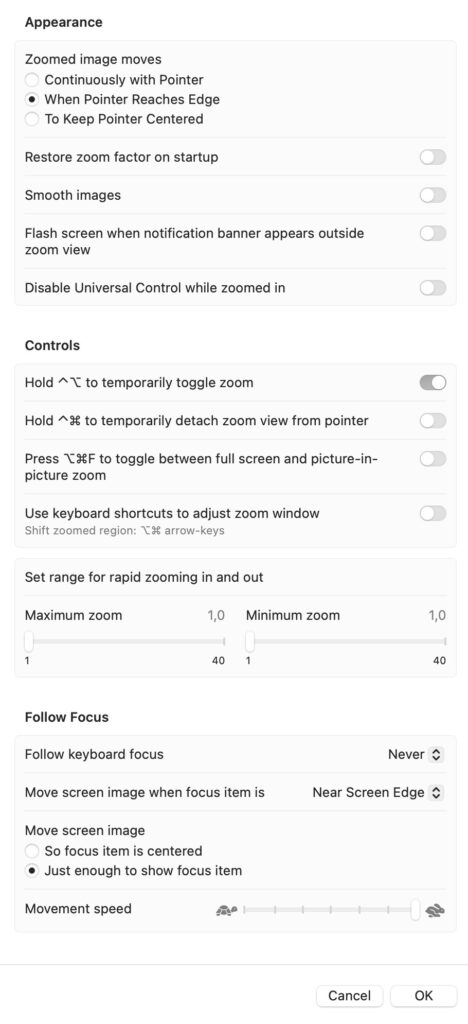Click the Movement speed slider knob
This screenshot has height=1024, width=468.
tap(415, 909)
